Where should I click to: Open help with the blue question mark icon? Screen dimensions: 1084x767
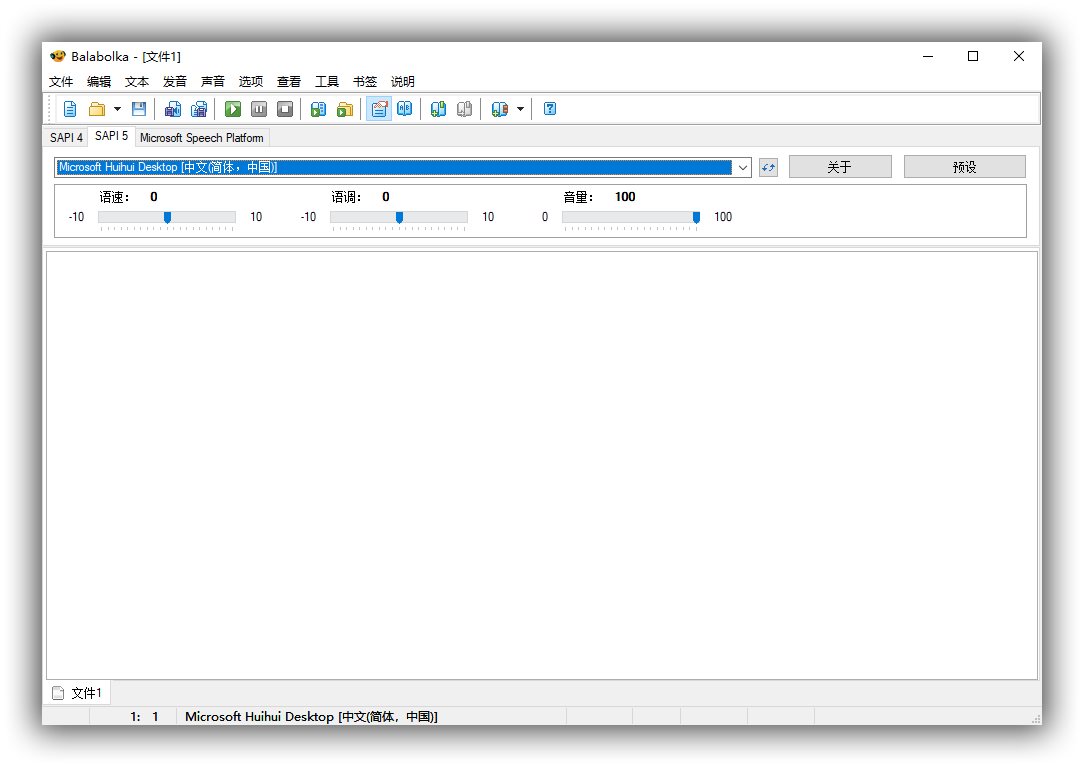point(550,109)
